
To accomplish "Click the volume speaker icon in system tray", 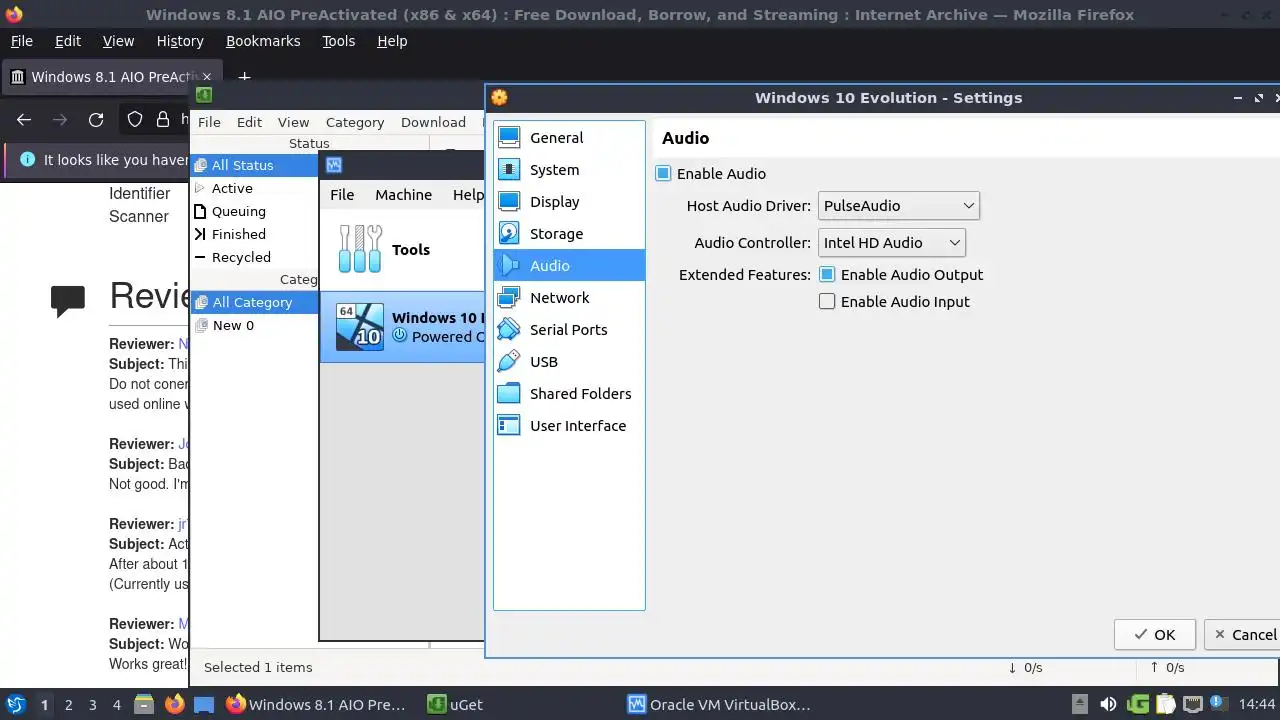I will [1108, 704].
